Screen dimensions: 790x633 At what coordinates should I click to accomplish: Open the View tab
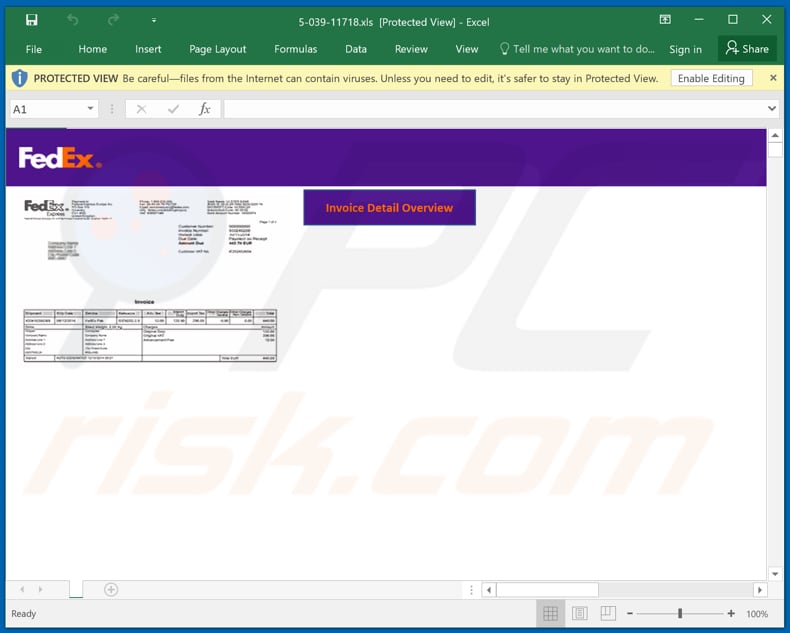click(467, 49)
